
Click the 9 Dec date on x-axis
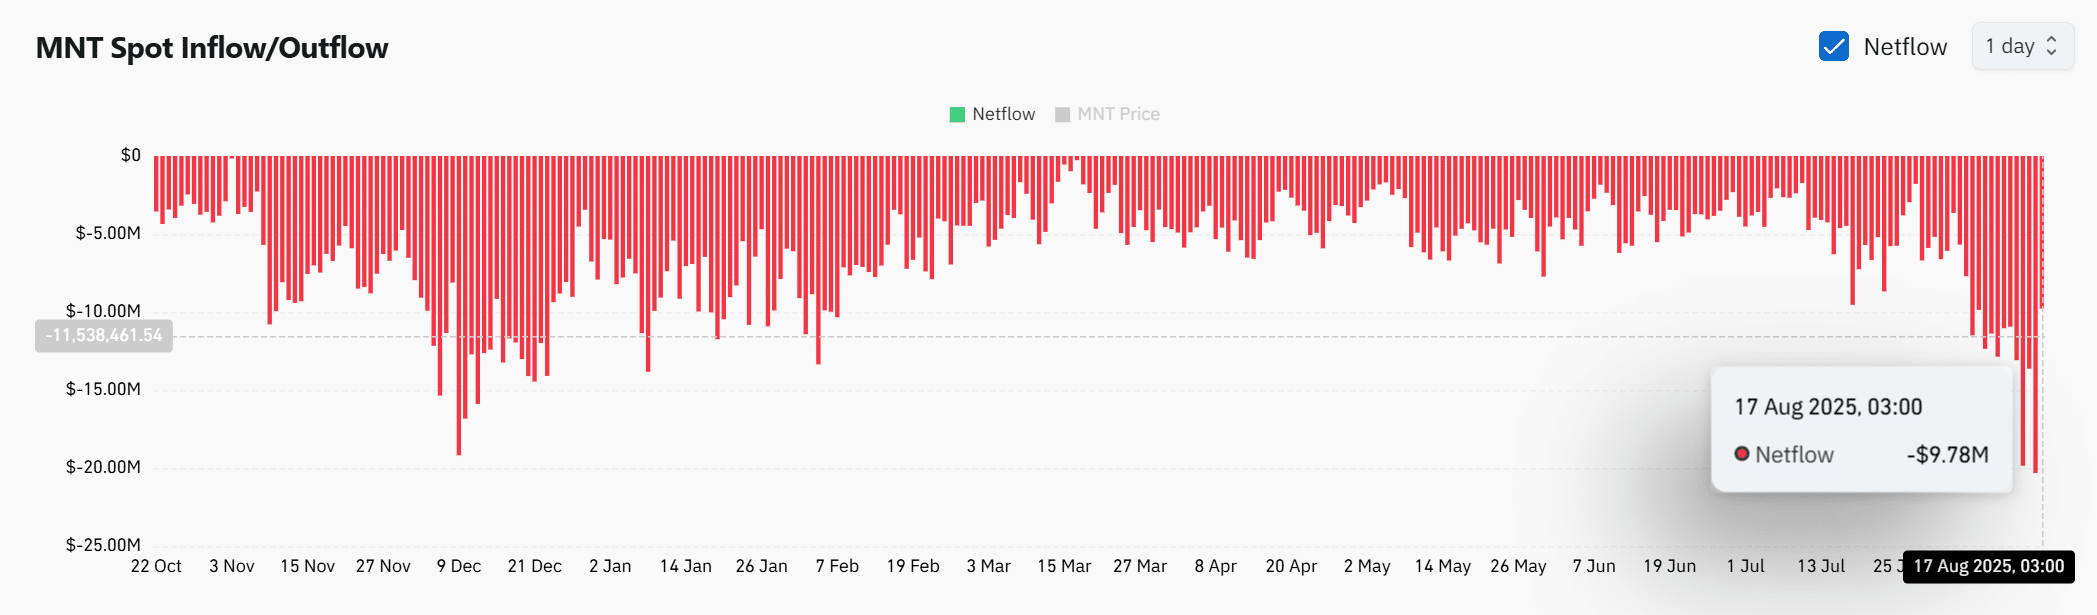[459, 566]
